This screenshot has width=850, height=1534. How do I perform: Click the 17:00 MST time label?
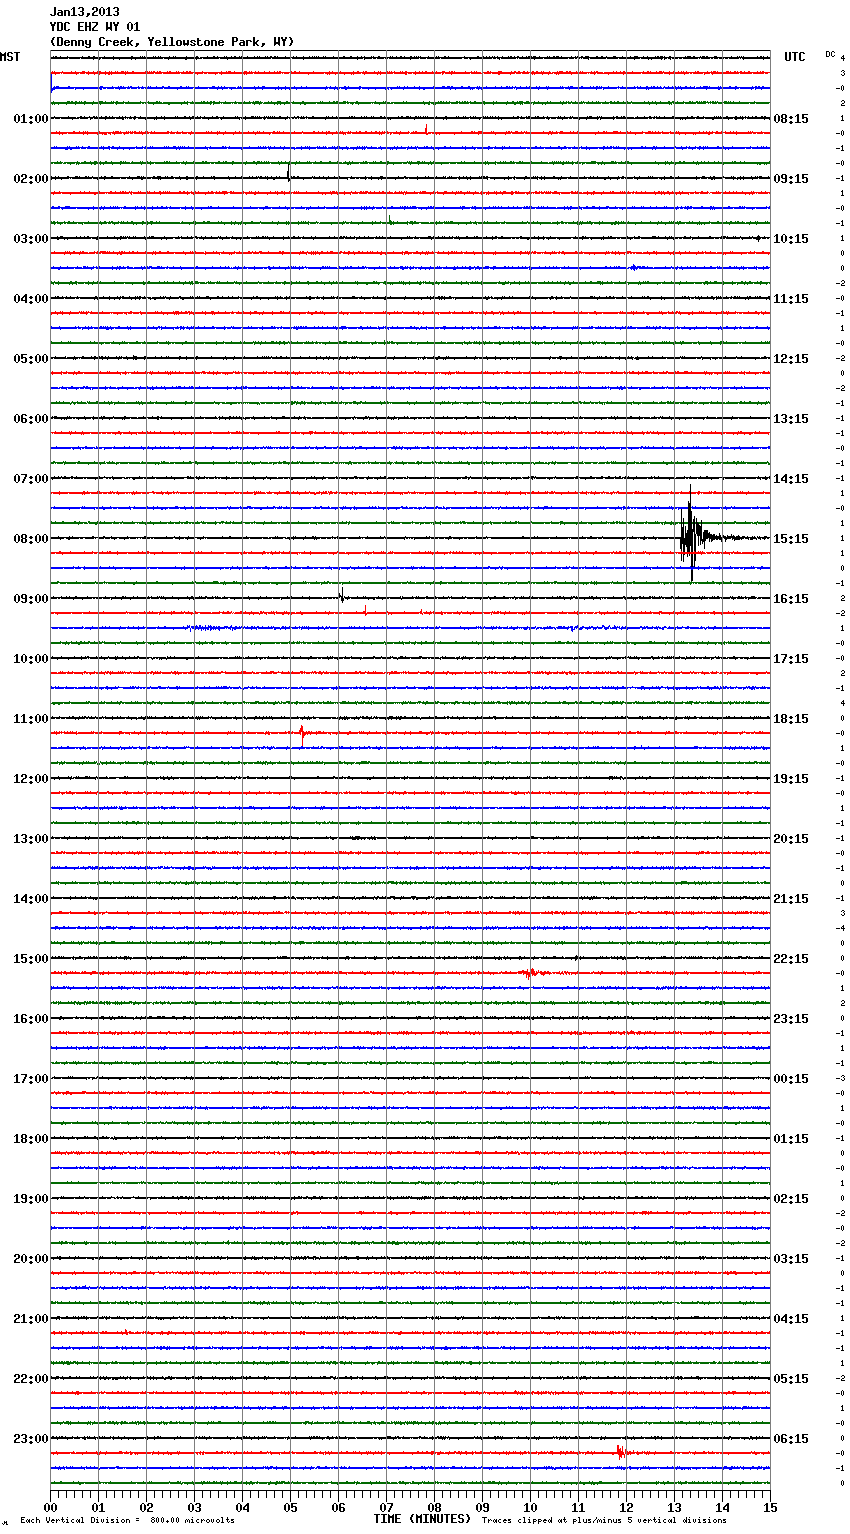tap(31, 1079)
